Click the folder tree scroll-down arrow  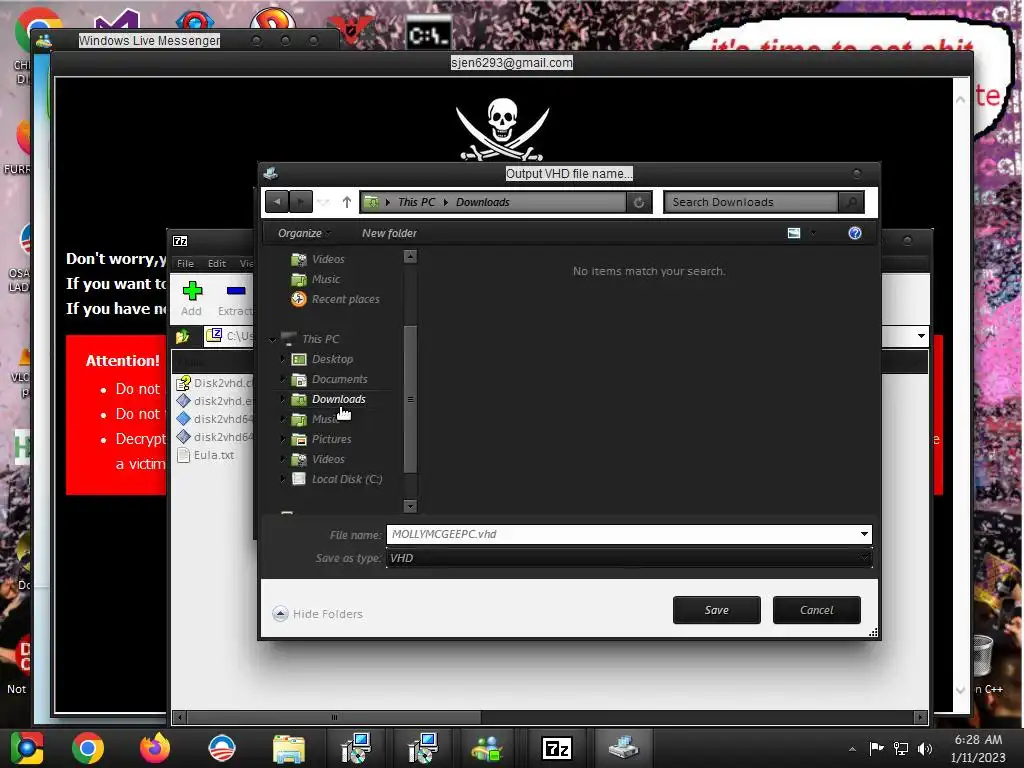point(410,506)
